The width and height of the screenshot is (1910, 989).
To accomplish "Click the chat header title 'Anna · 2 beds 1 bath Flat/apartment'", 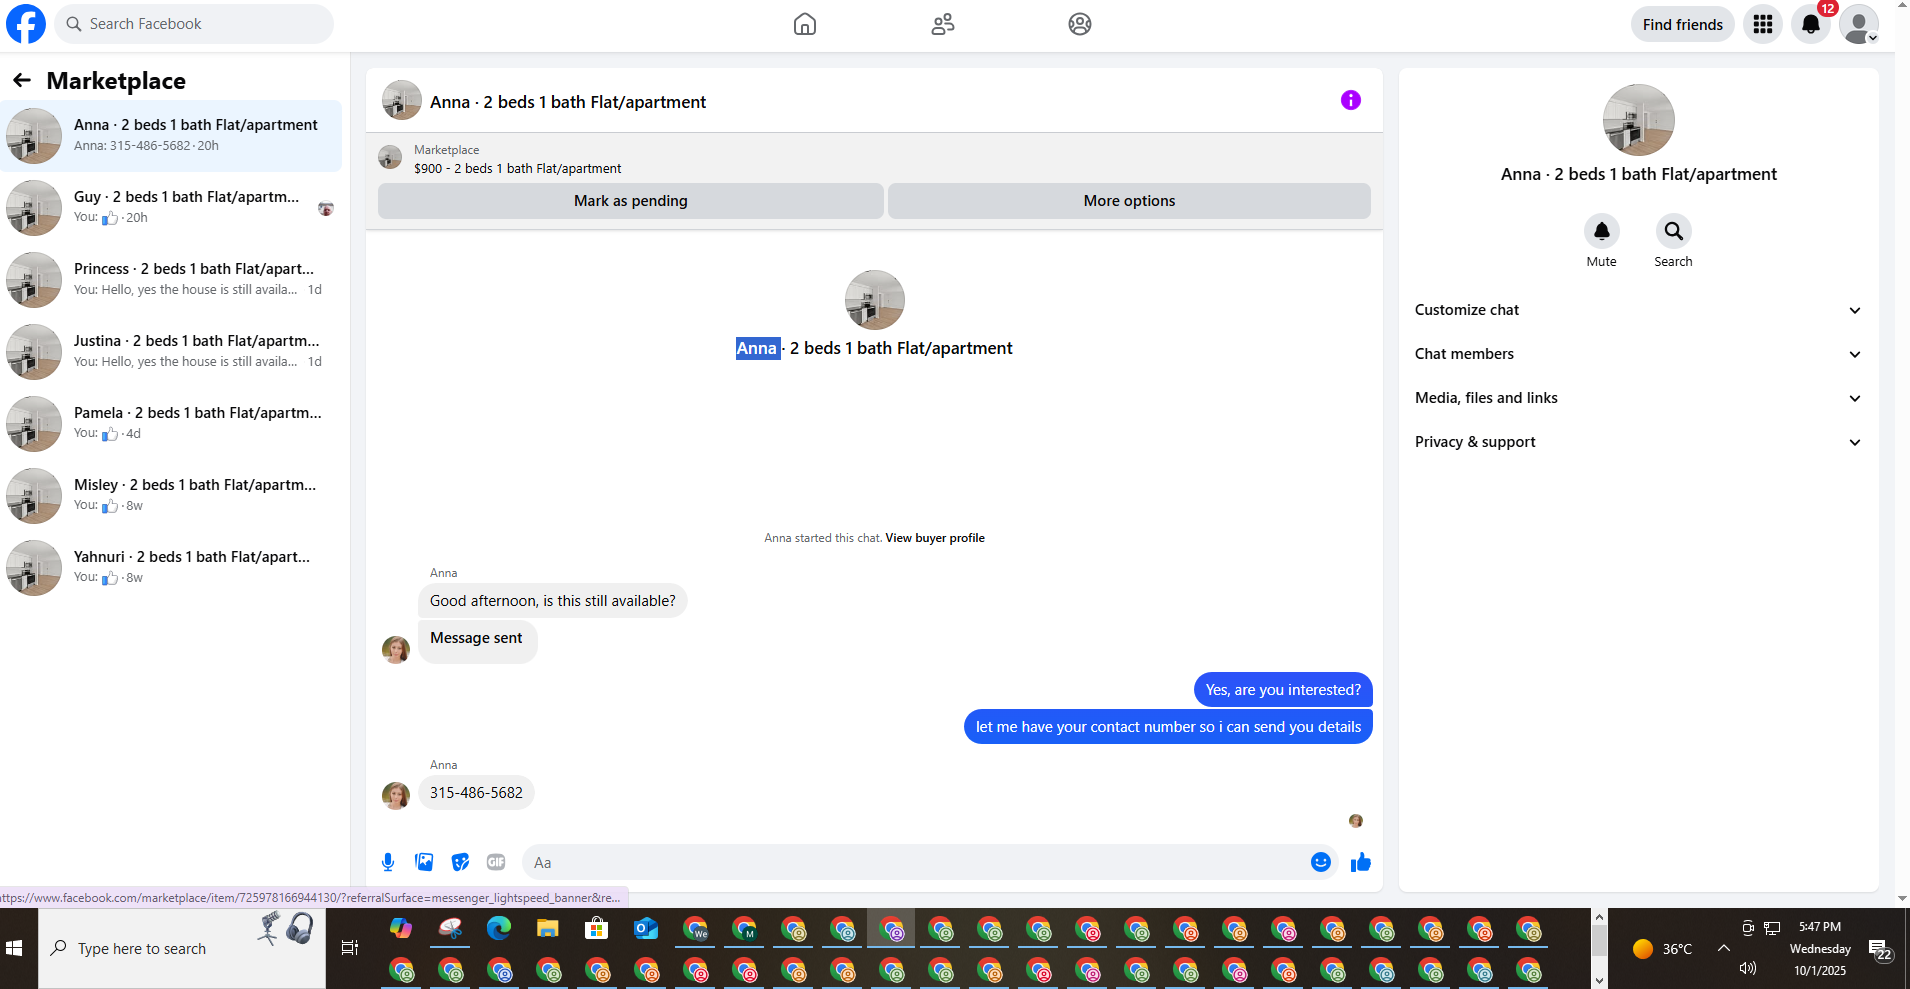I will coord(568,102).
